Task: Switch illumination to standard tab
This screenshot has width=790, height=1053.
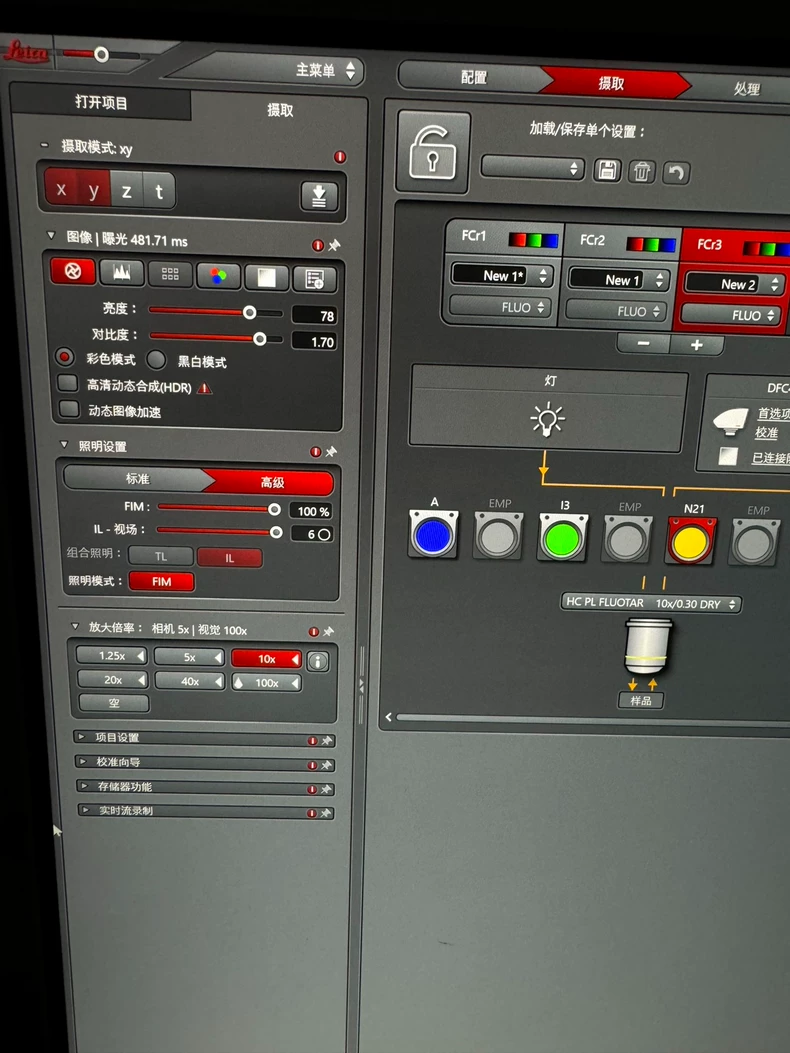Action: 138,478
